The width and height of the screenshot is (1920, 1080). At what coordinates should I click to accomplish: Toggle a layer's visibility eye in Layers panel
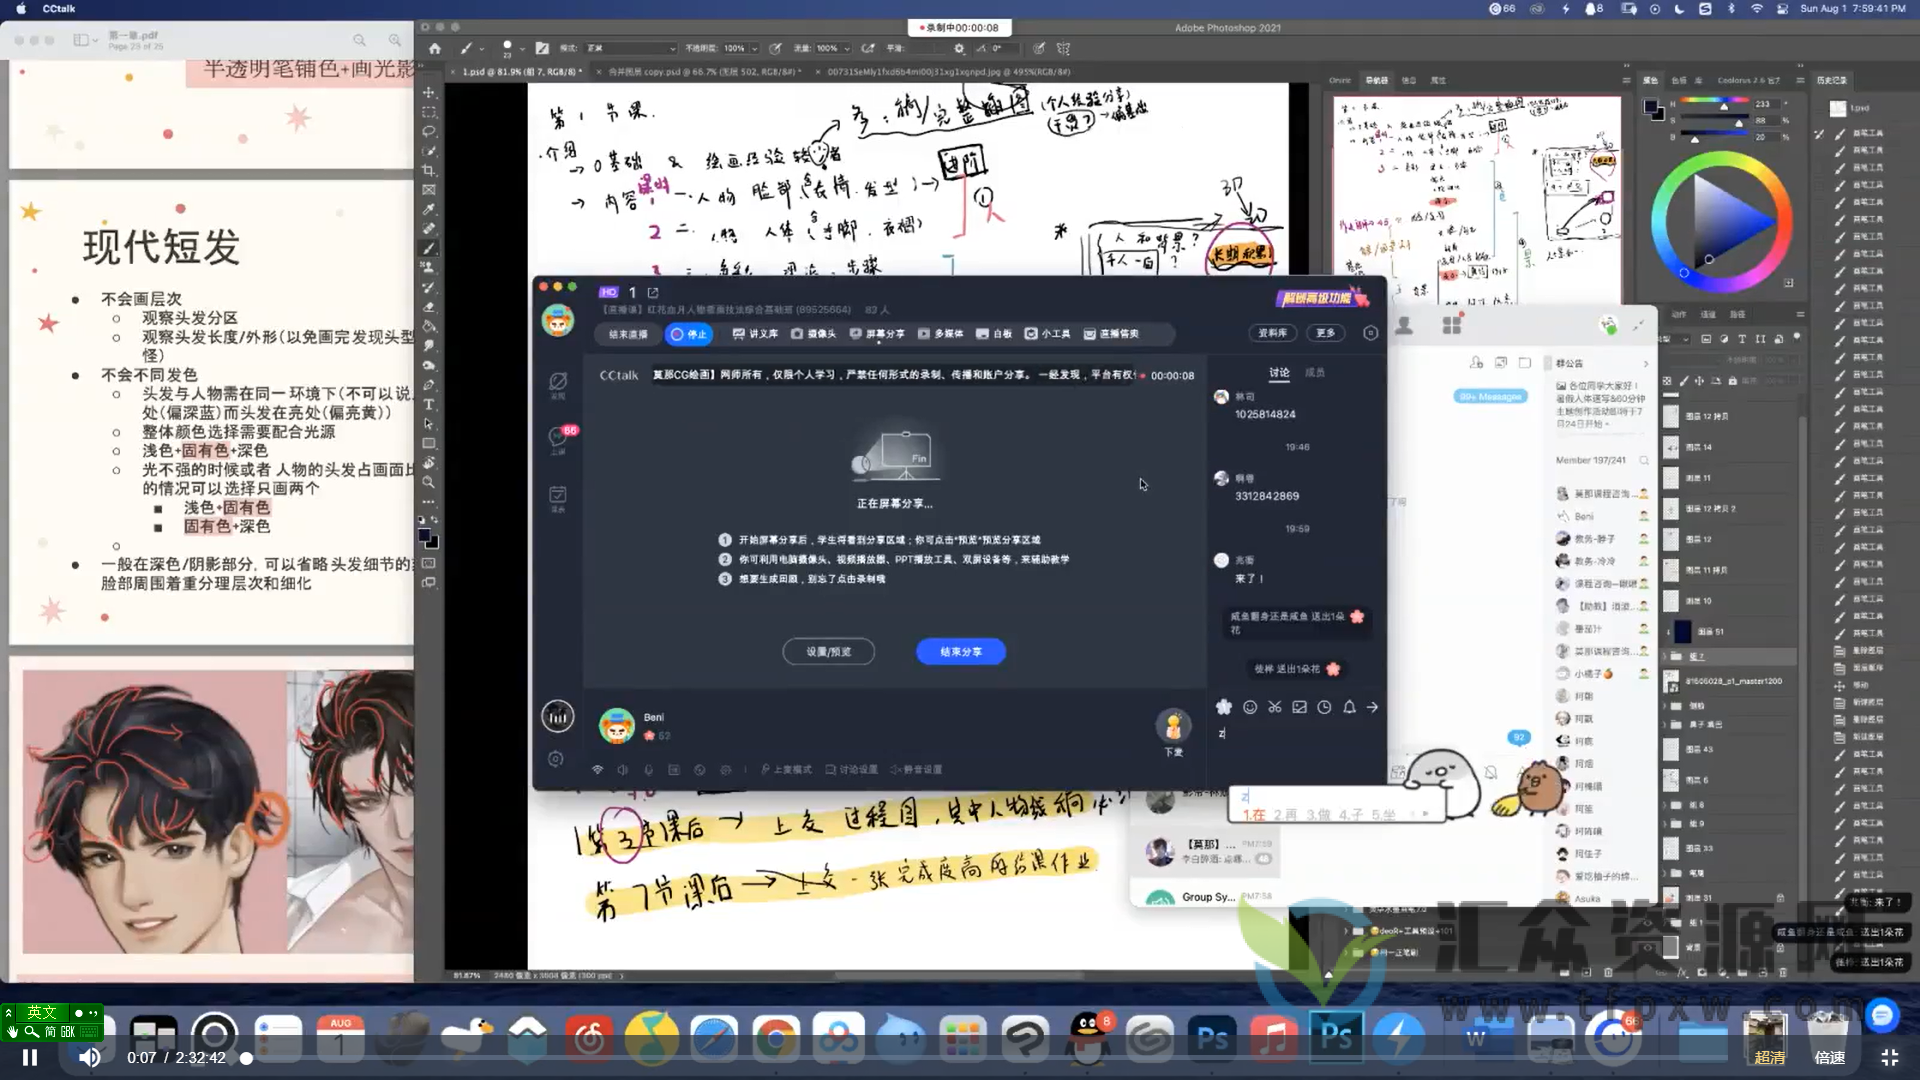pyautogui.click(x=1667, y=631)
